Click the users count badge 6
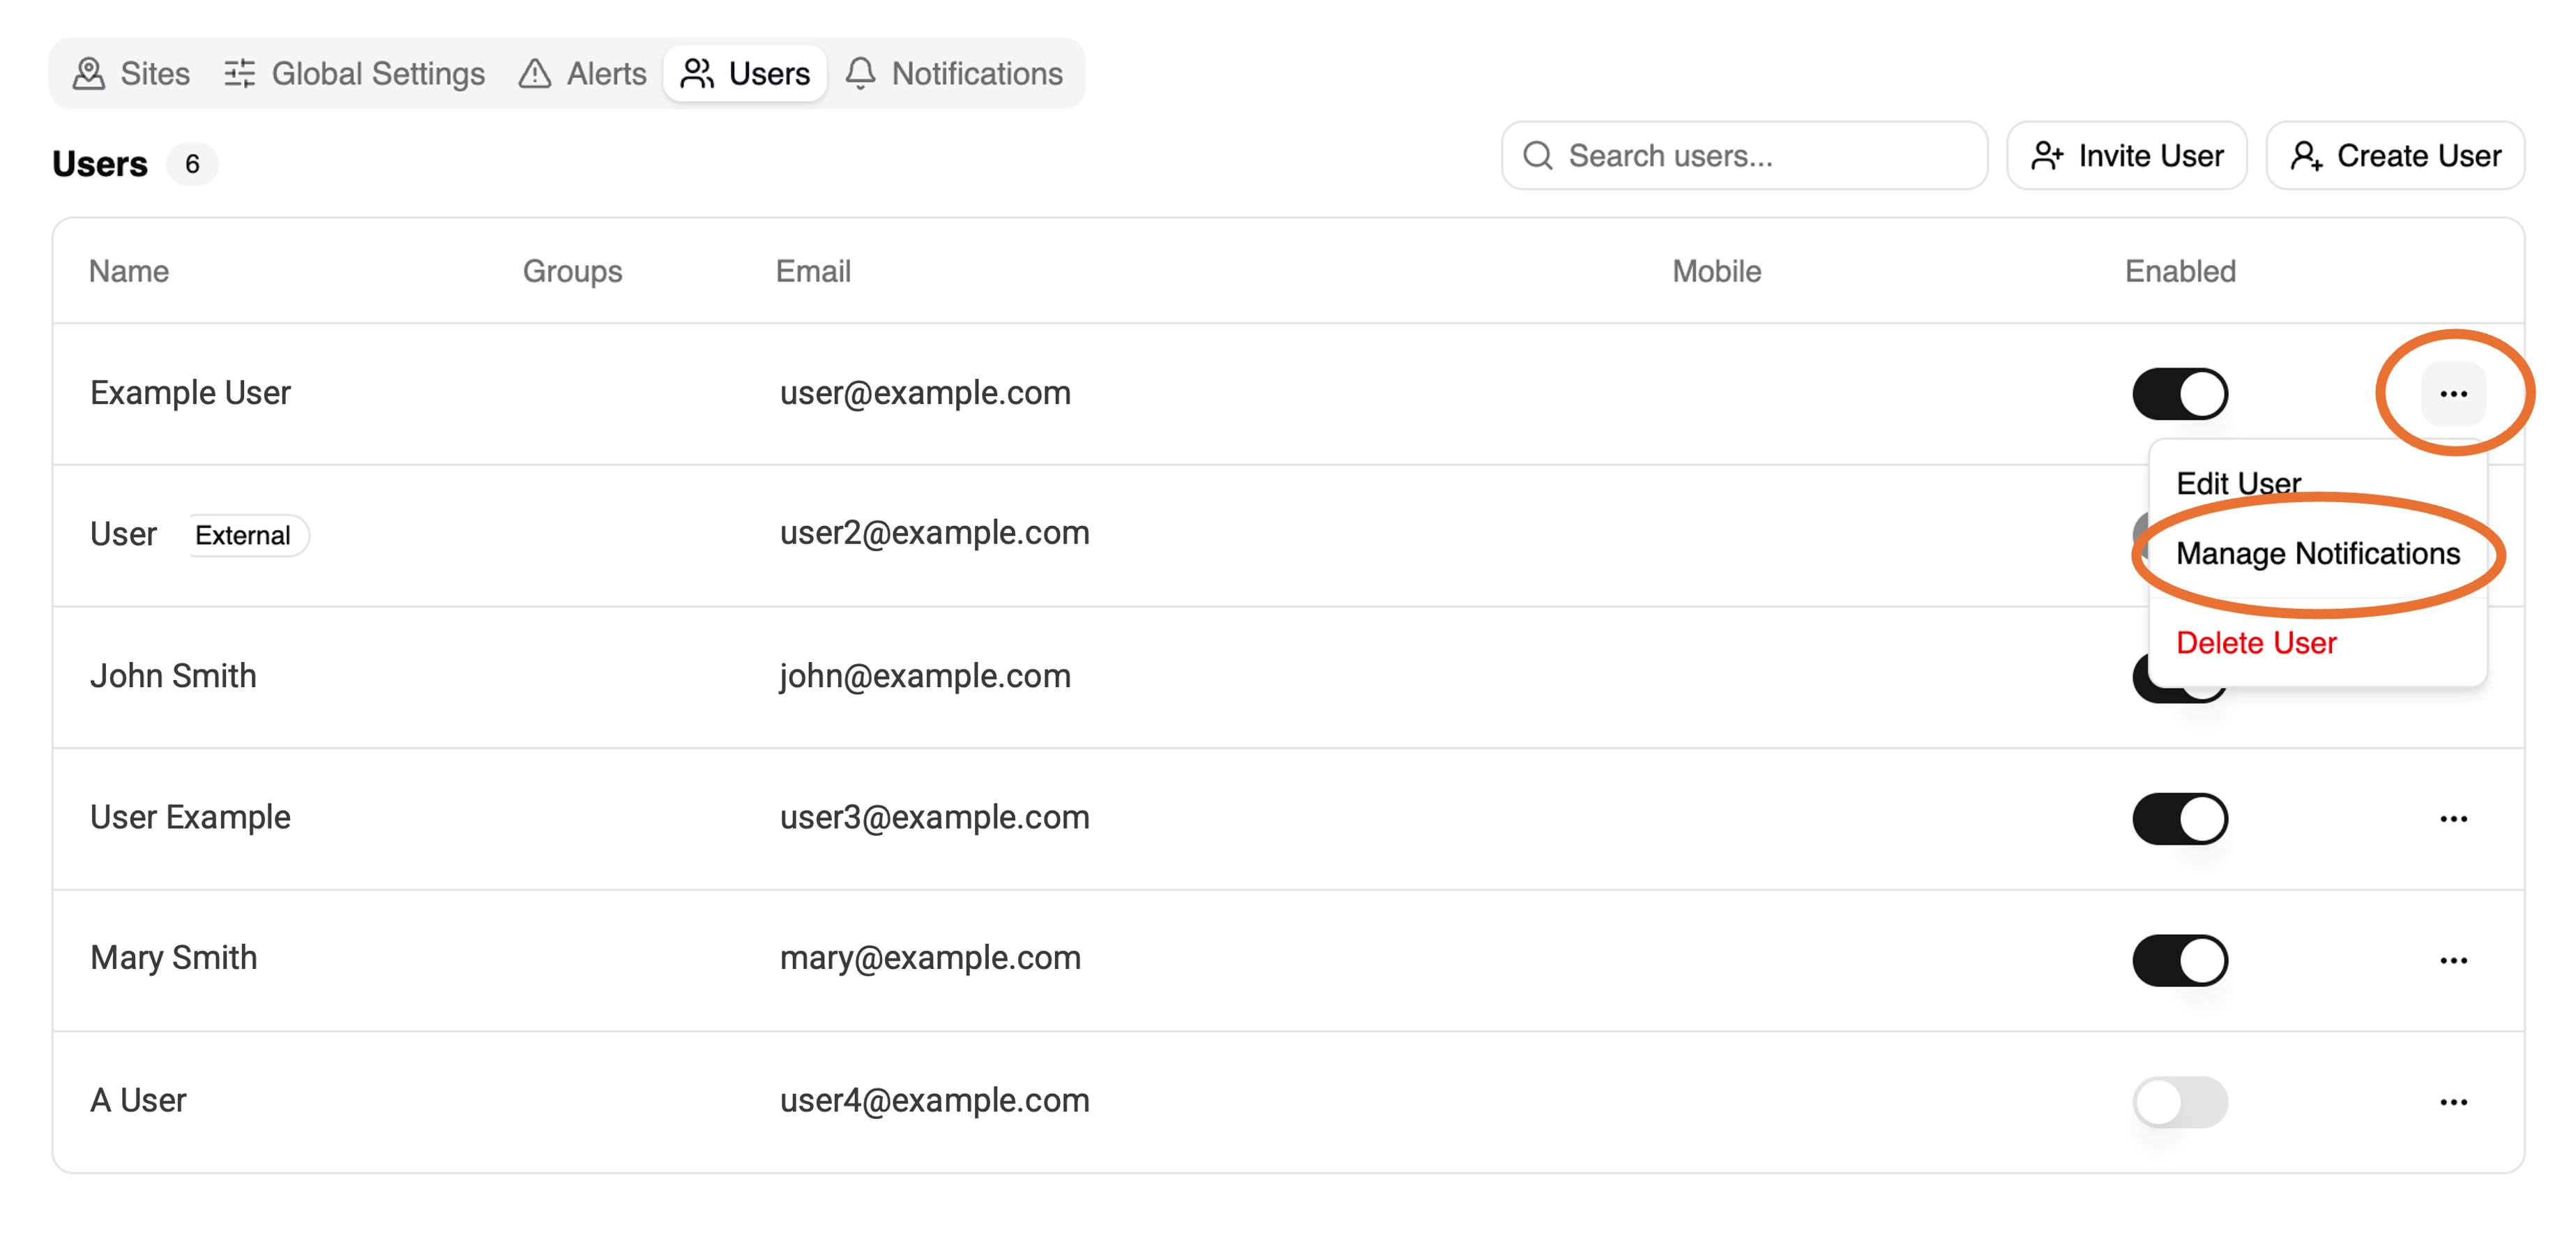 point(192,164)
